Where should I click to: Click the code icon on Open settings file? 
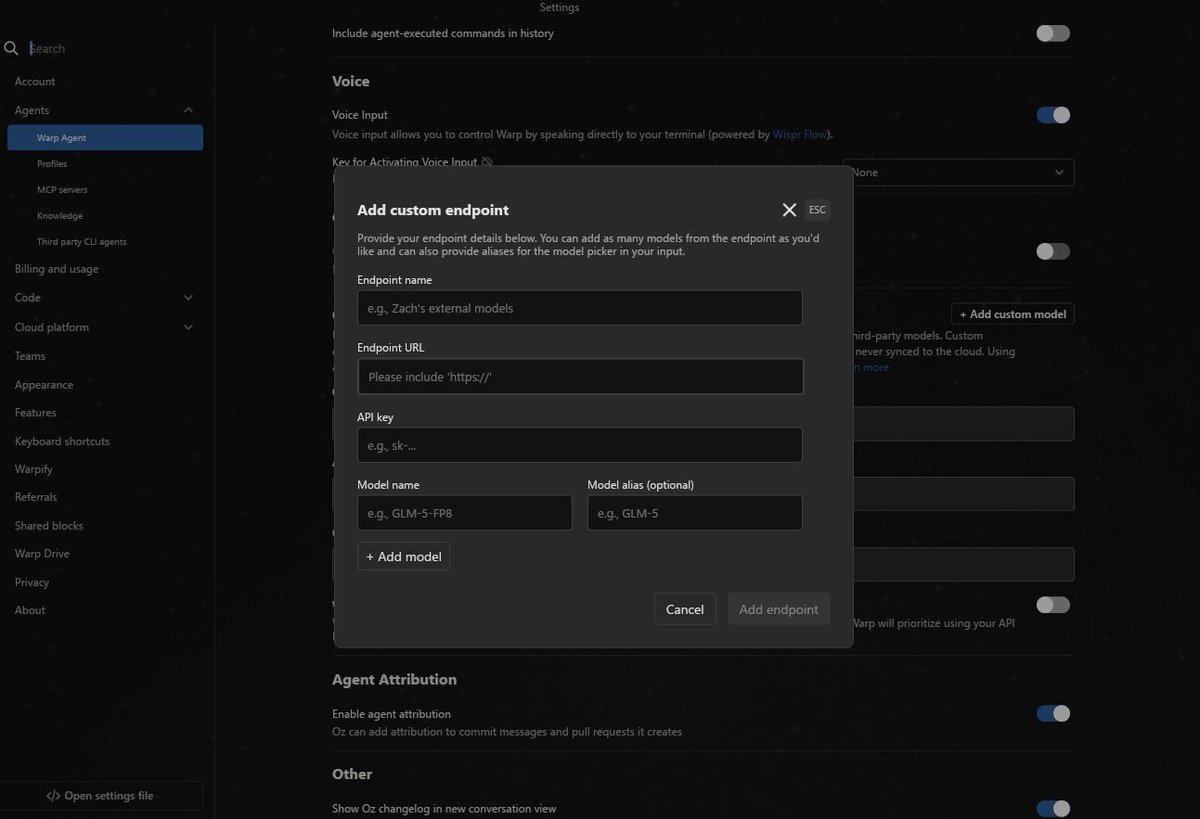click(x=53, y=796)
